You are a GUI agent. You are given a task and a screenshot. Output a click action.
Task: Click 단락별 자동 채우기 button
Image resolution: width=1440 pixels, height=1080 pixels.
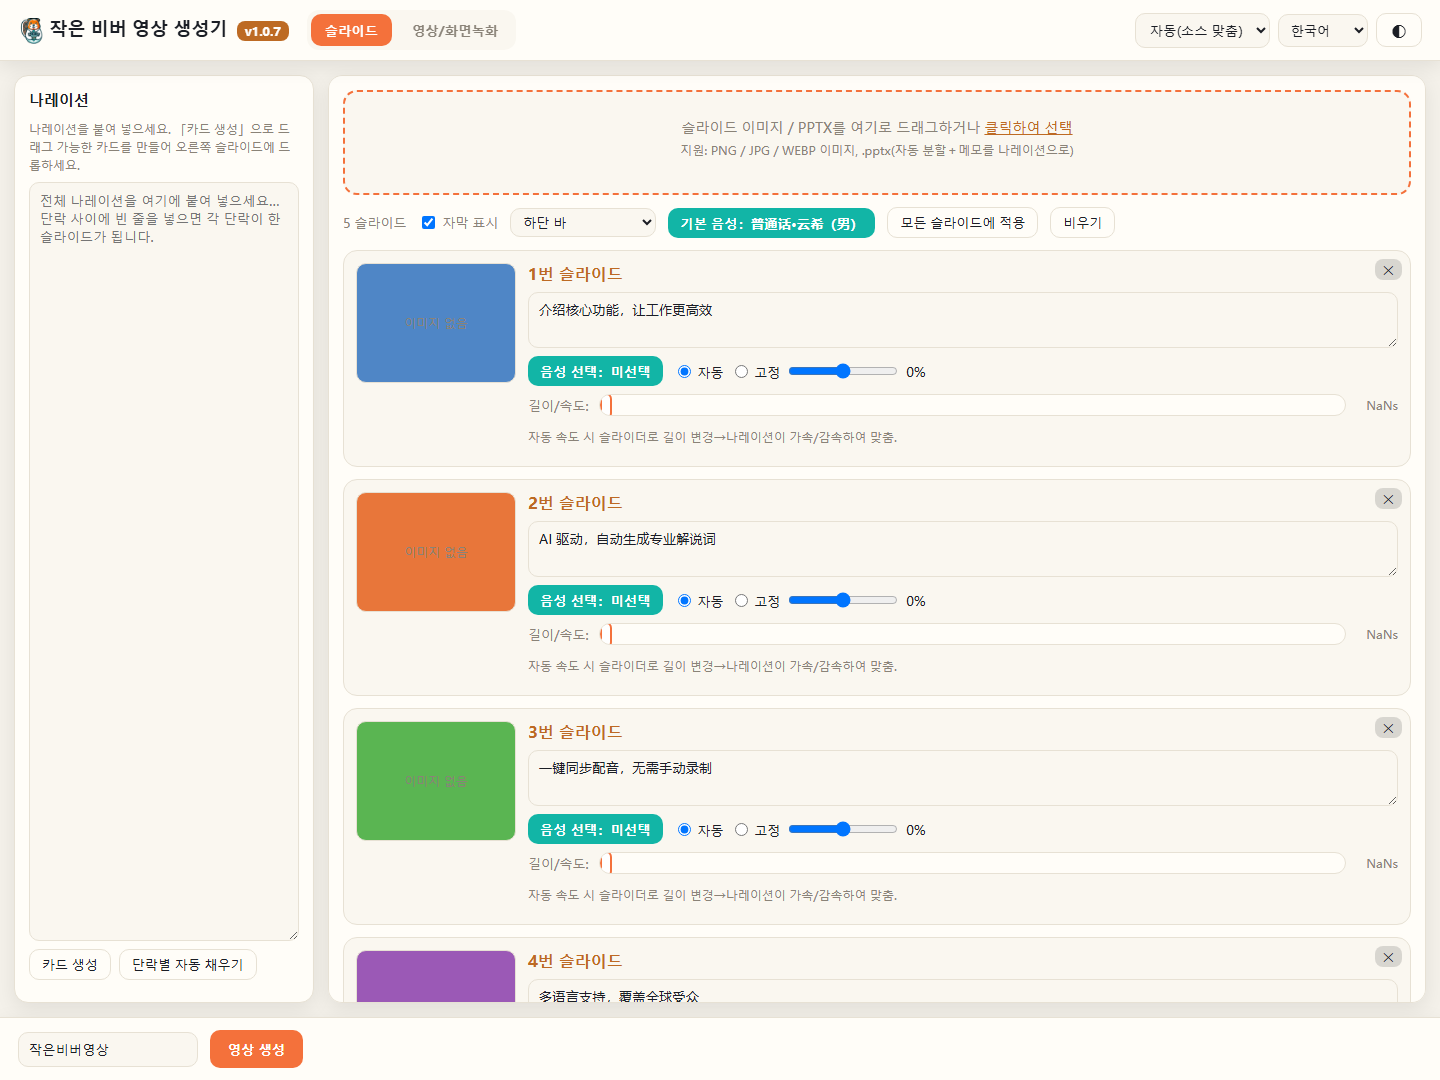188,965
